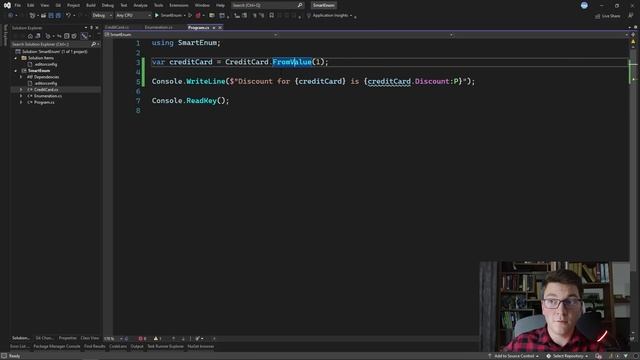Open the Debug menu
The height and width of the screenshot is (360, 640).
108,5
